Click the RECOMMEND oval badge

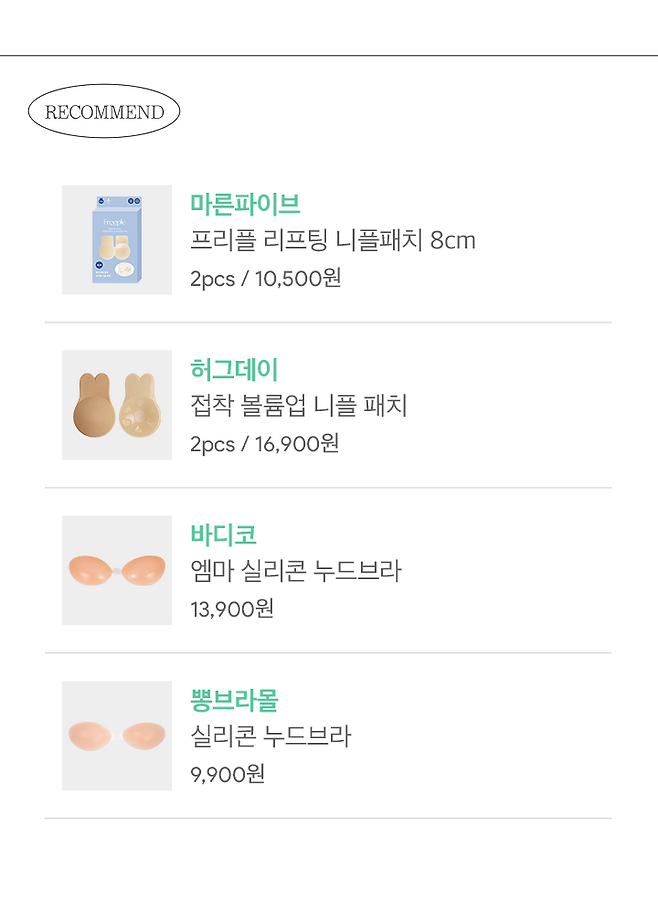coord(103,112)
